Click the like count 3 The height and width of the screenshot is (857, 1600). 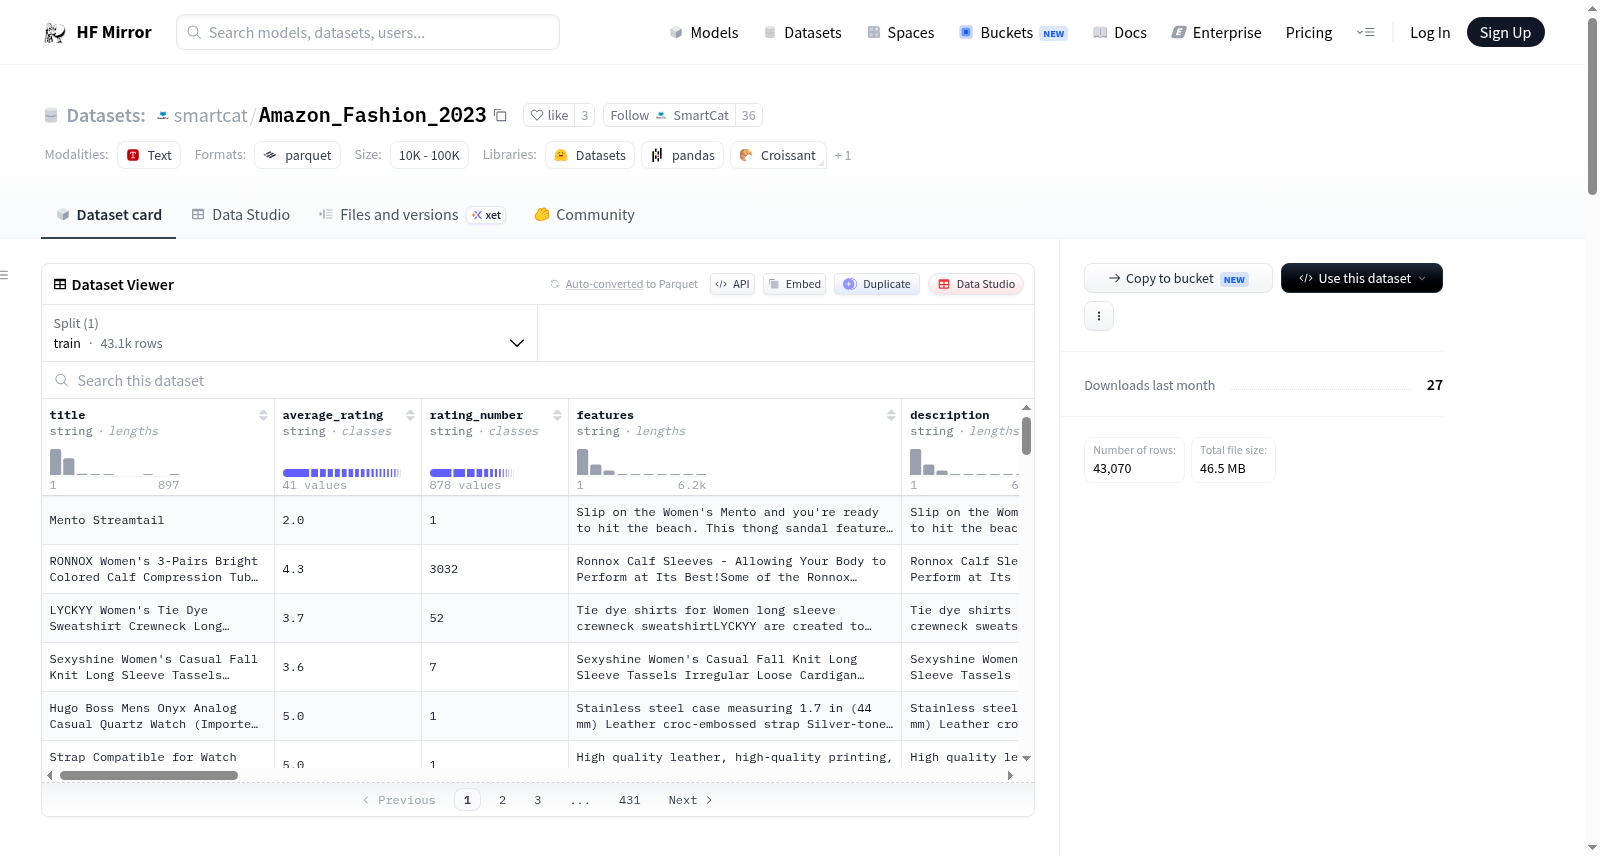[x=585, y=115]
